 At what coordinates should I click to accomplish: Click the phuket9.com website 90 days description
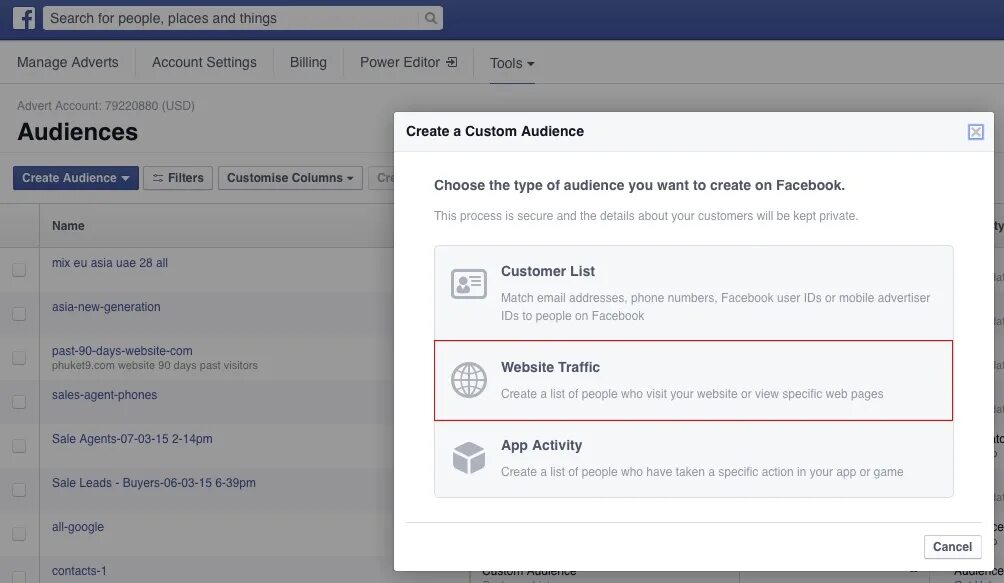(154, 365)
